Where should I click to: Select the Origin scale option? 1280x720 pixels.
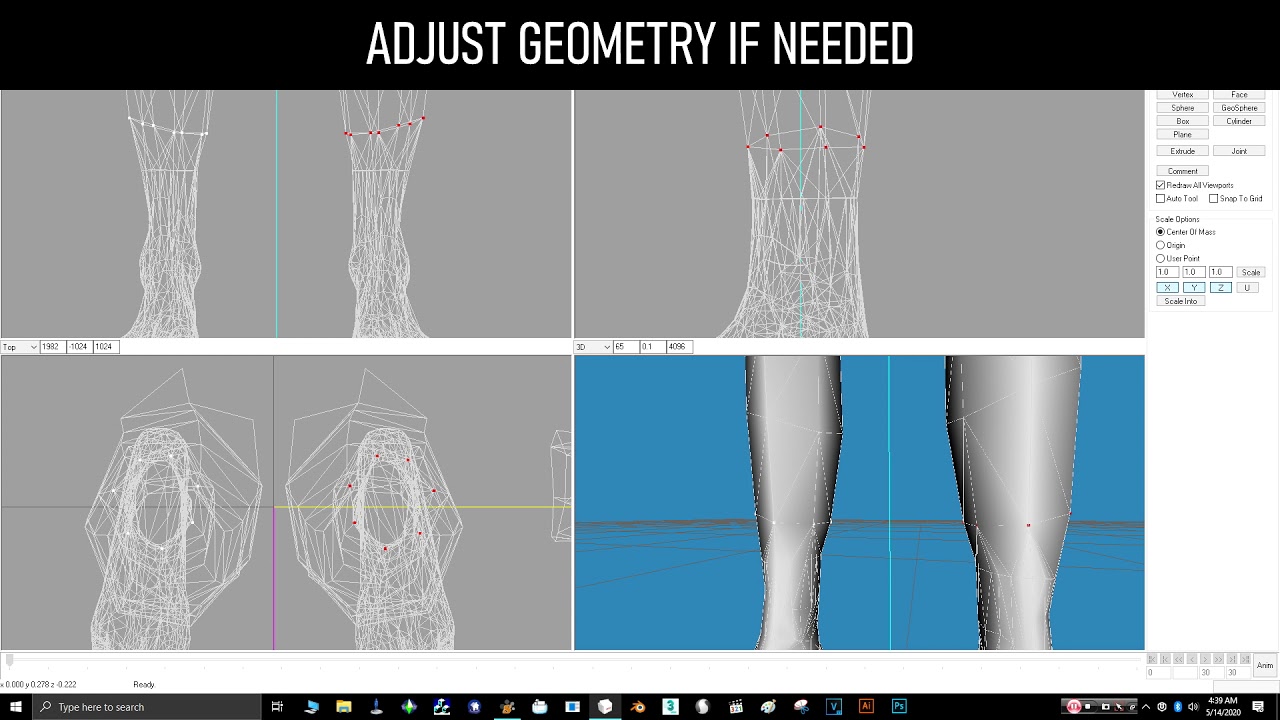pos(1160,245)
